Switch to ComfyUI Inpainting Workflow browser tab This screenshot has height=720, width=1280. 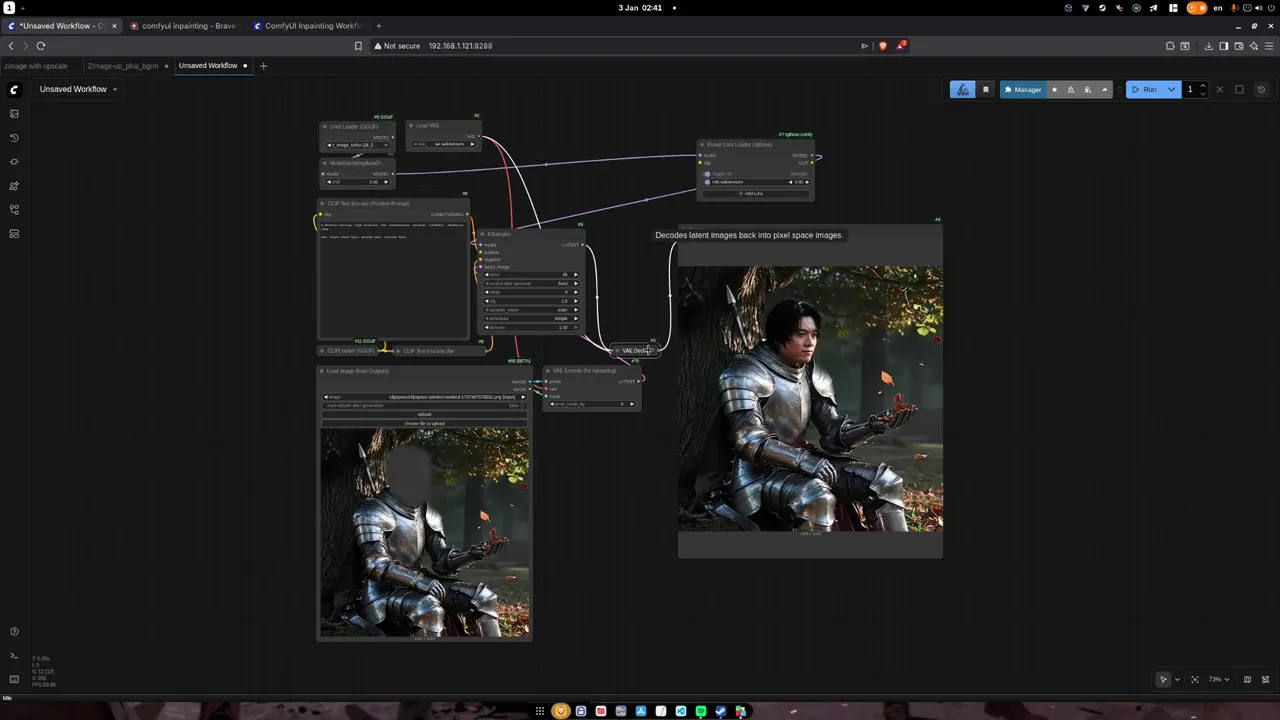tap(310, 26)
